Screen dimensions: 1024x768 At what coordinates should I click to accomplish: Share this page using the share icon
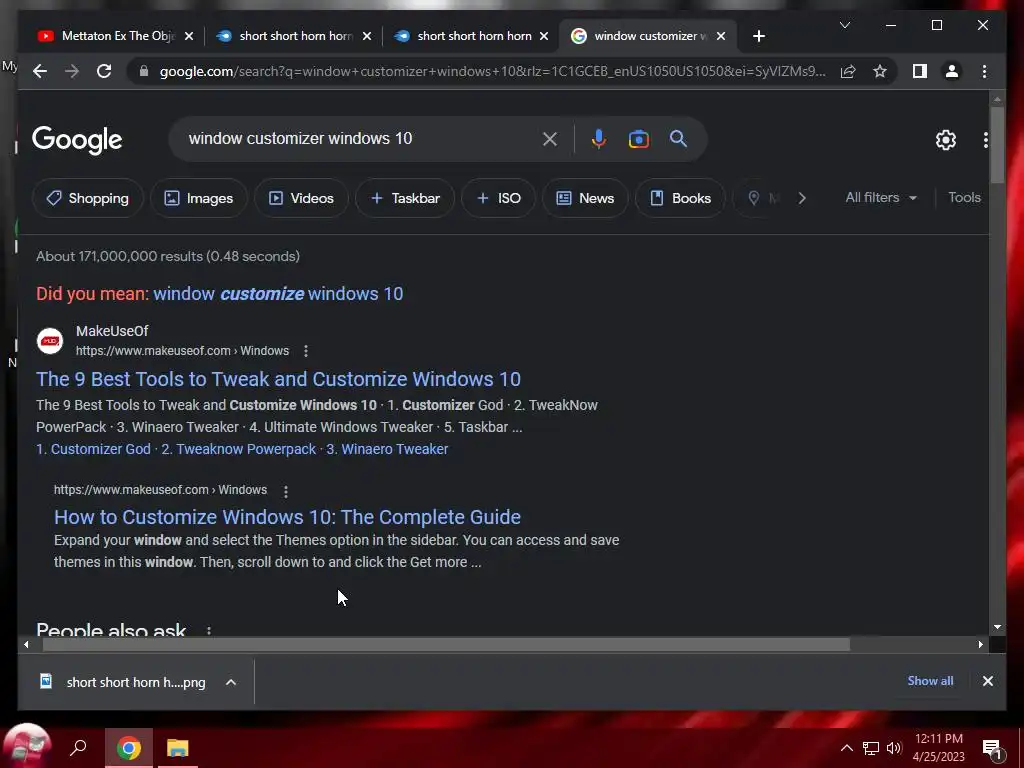(x=848, y=71)
